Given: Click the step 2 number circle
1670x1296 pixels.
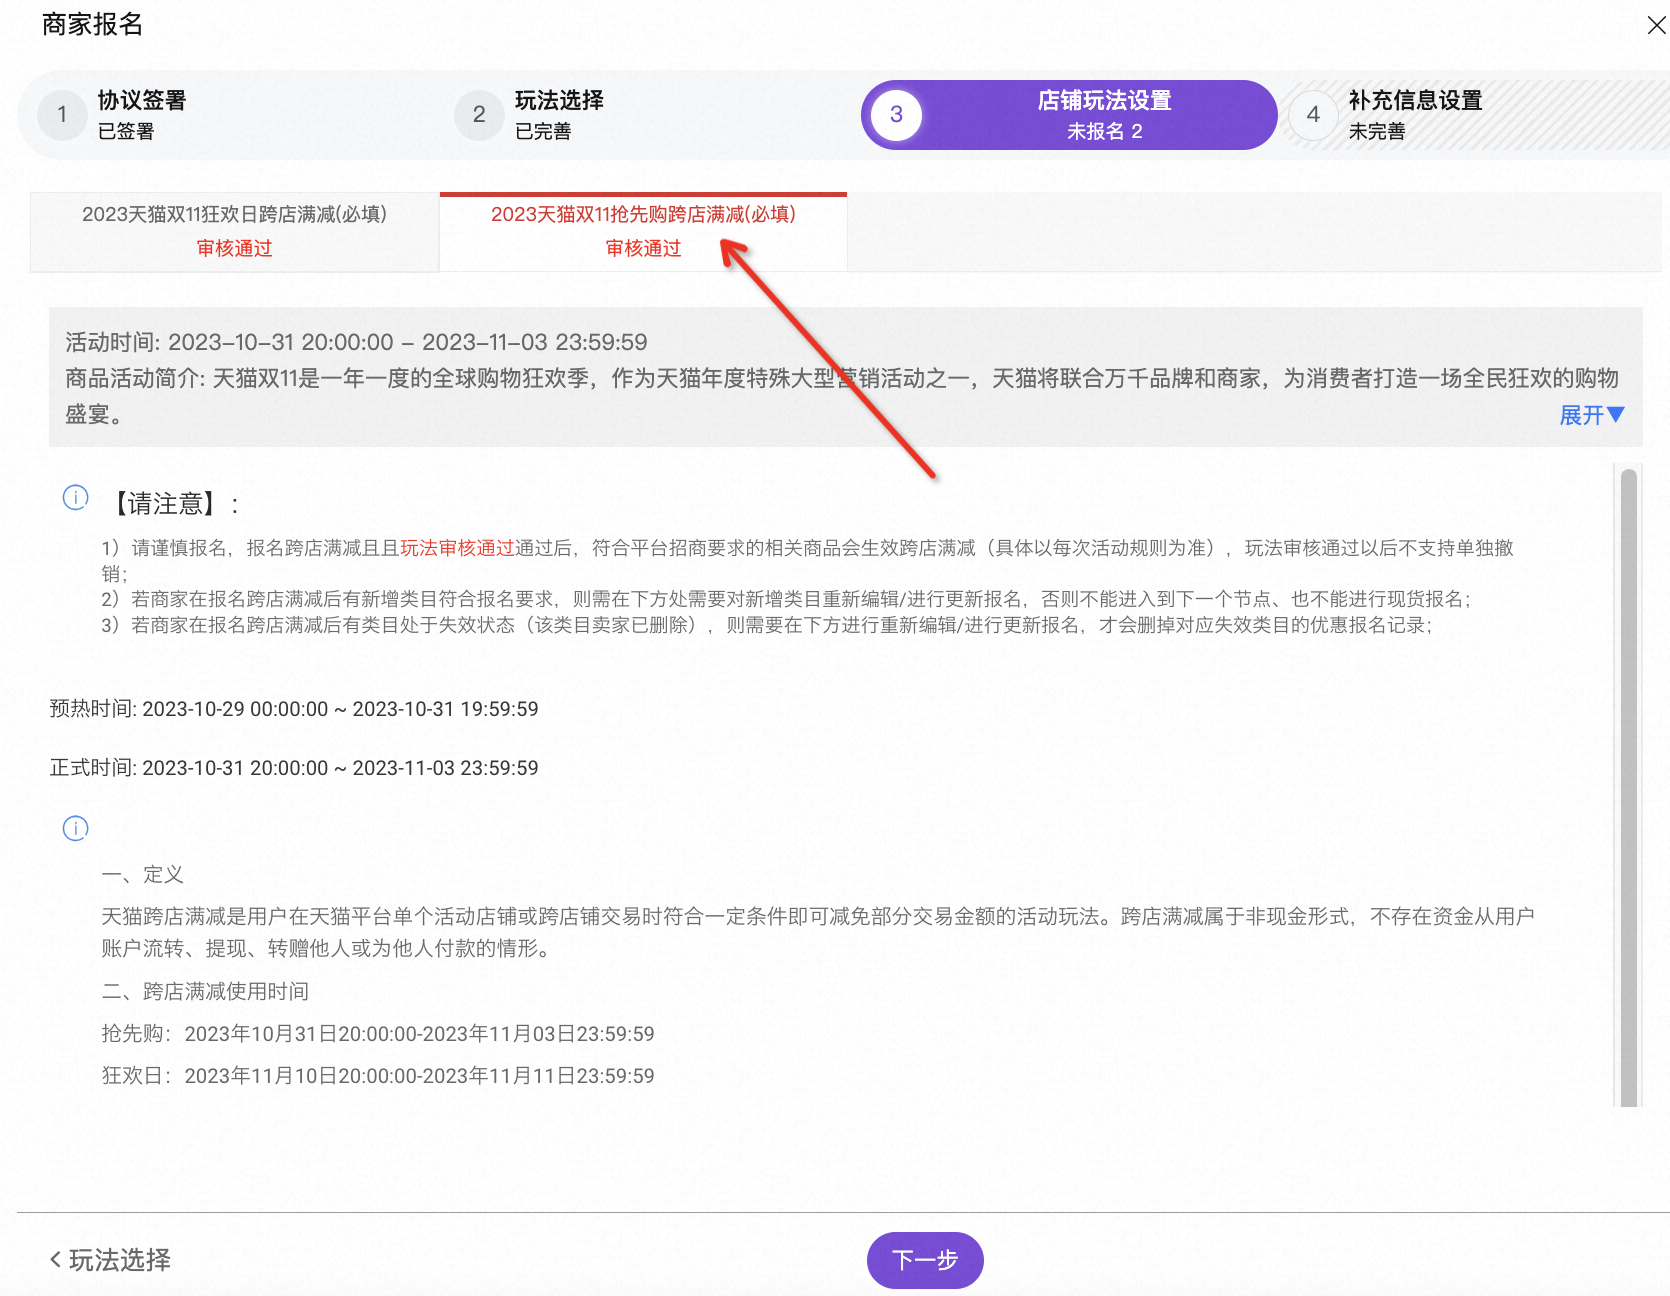Looking at the screenshot, I should click(479, 115).
